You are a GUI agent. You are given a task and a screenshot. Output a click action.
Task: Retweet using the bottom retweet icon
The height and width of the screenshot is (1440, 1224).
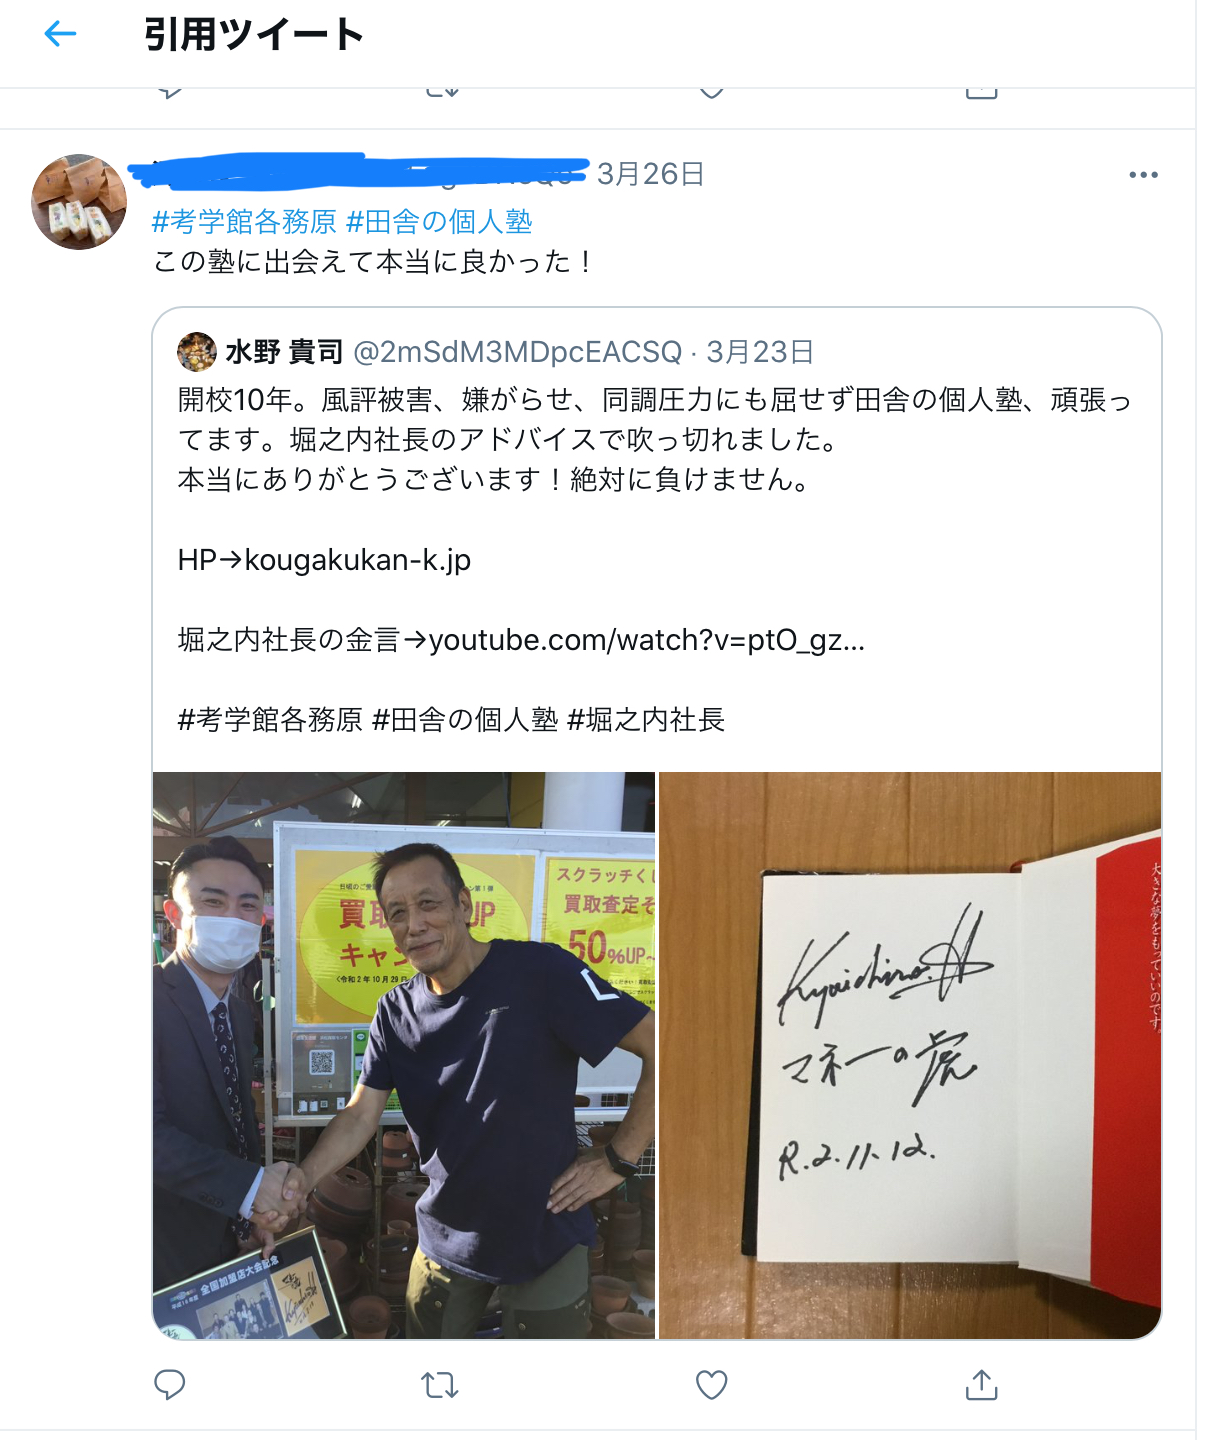coord(440,1385)
